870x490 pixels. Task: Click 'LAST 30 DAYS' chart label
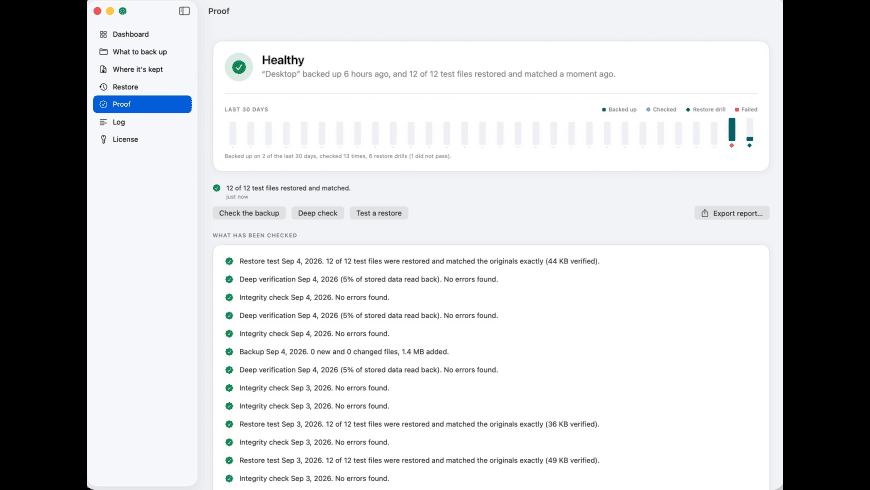click(246, 110)
